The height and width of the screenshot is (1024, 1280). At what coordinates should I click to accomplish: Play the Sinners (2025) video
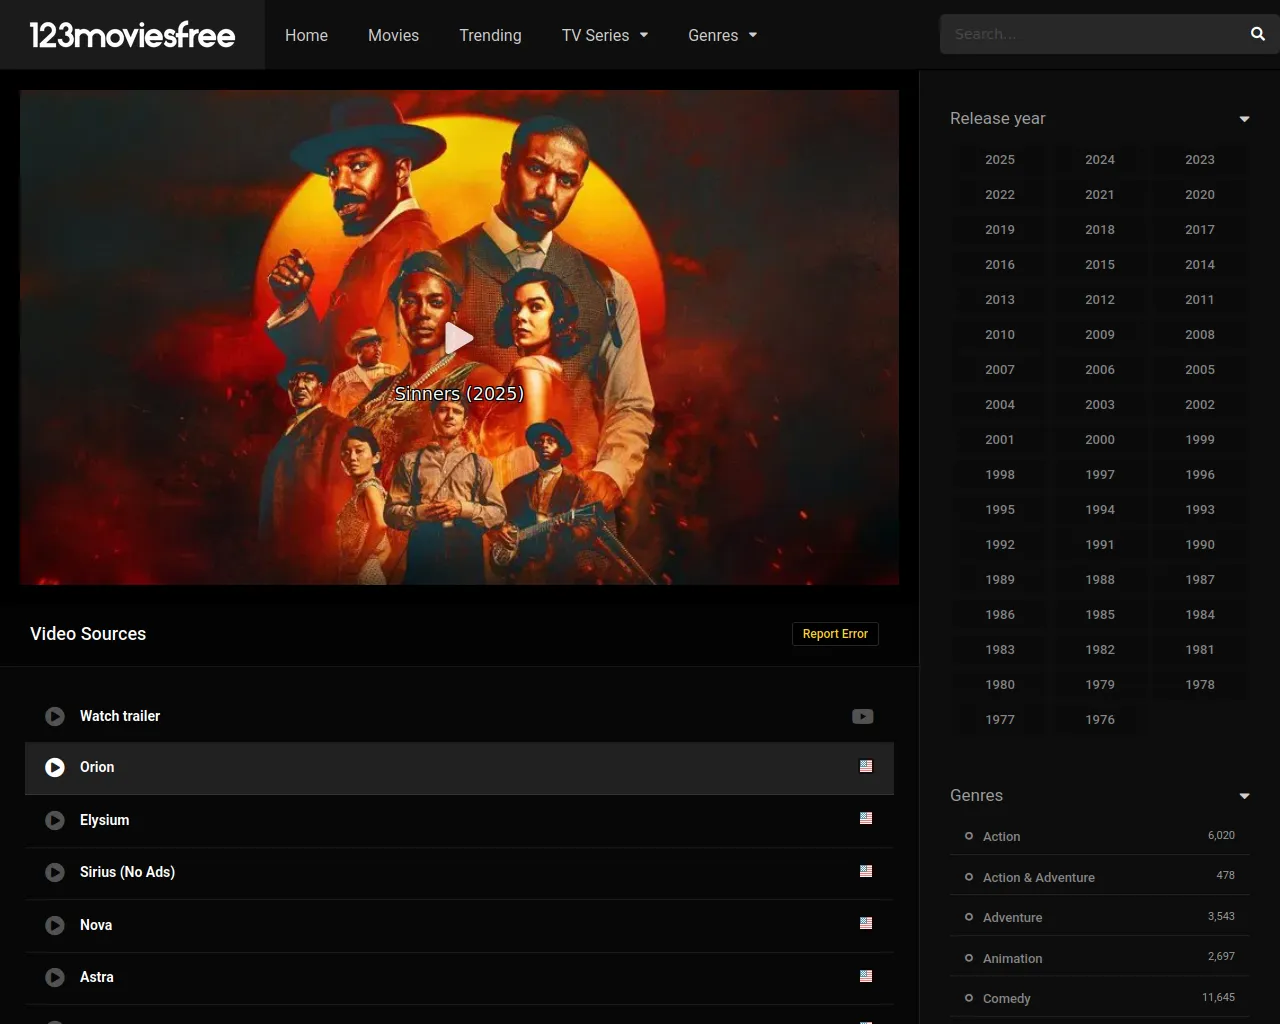click(459, 338)
